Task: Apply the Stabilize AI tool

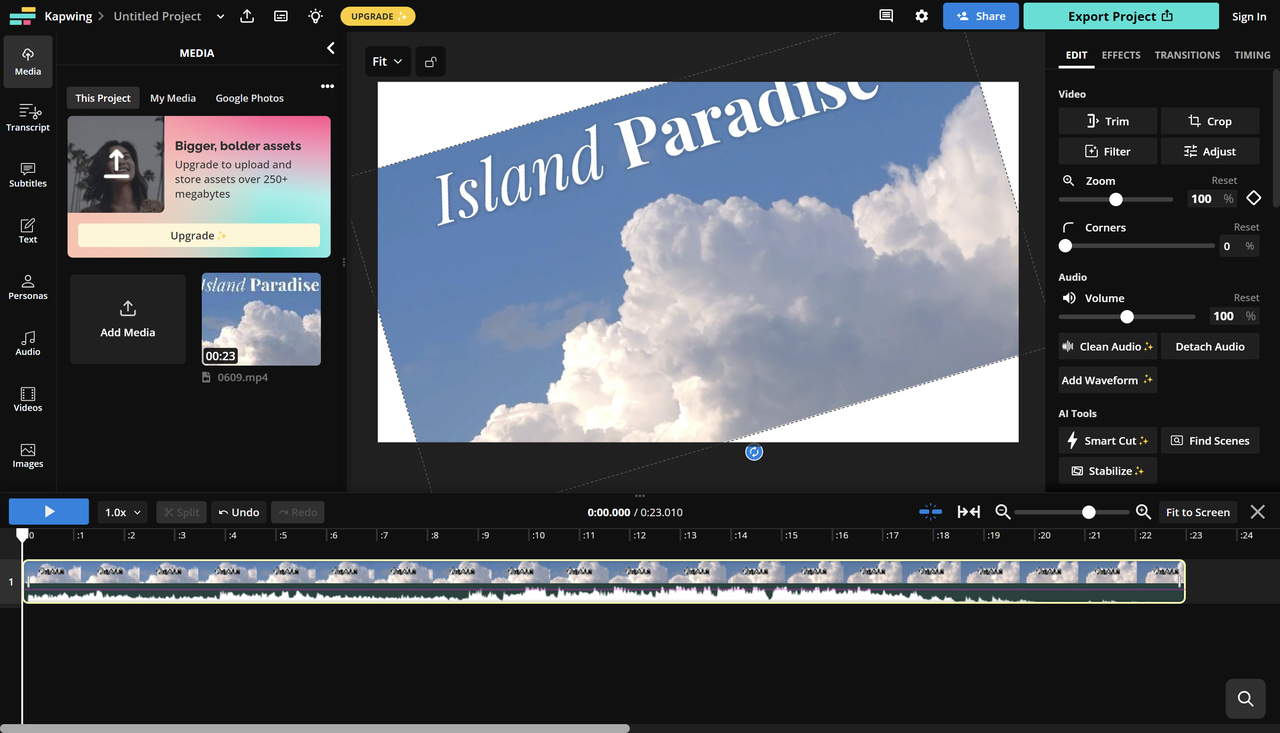Action: click(x=1107, y=470)
